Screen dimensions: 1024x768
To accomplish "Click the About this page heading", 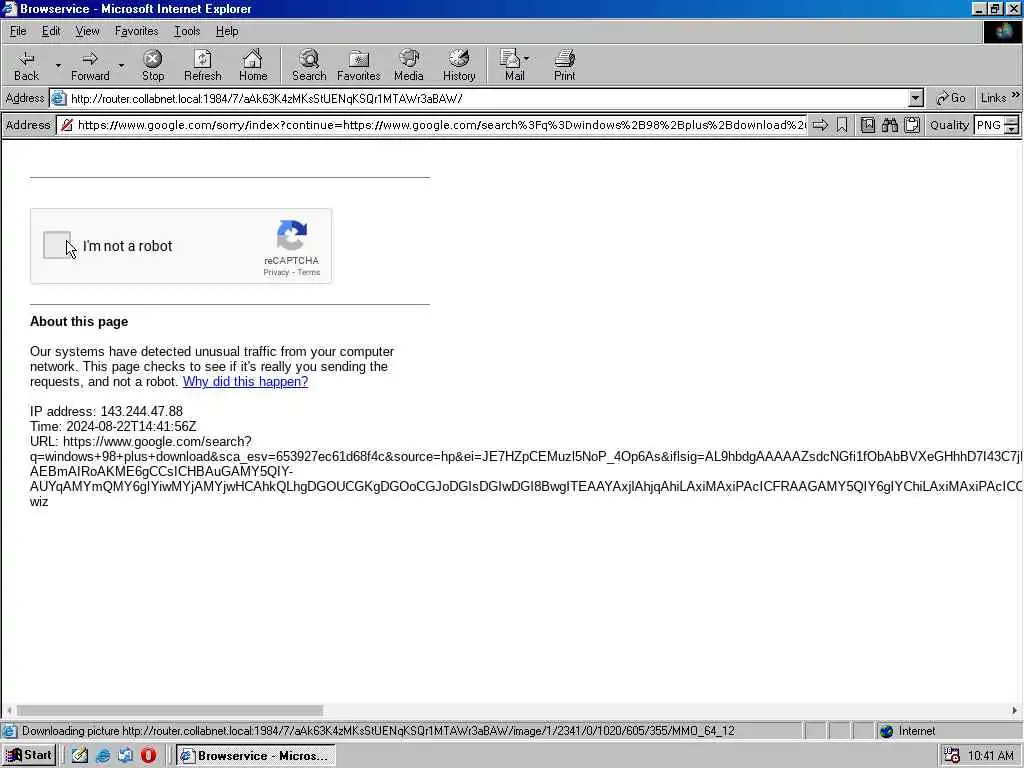I will (x=79, y=321).
